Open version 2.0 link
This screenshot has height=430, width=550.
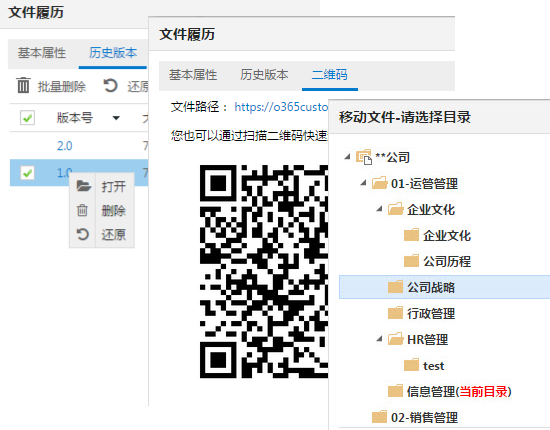coord(65,146)
